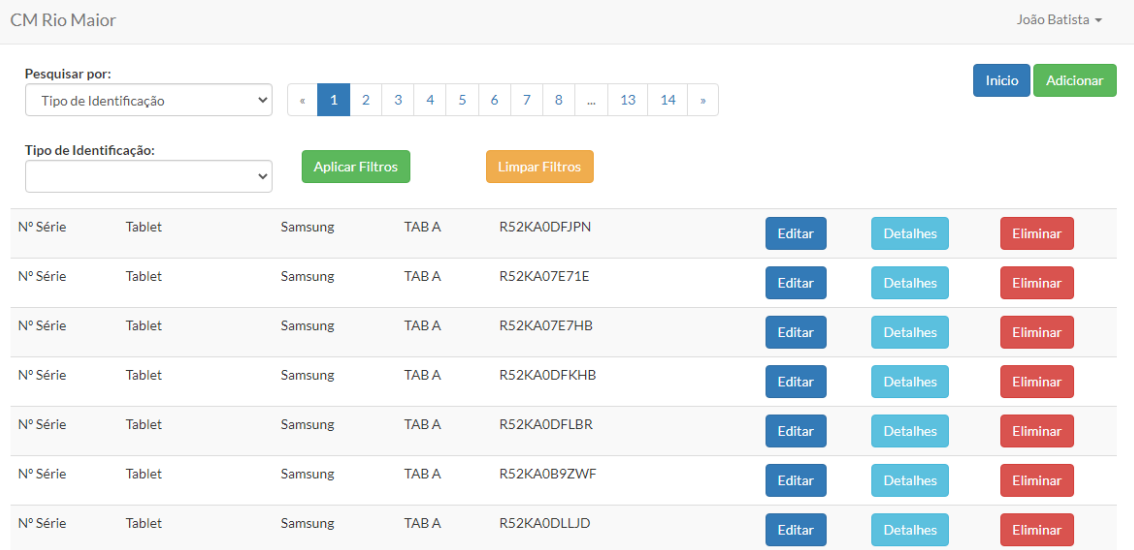Open Detalhes for the R52KA0DLLJD row
This screenshot has height=550, width=1134.
point(910,529)
